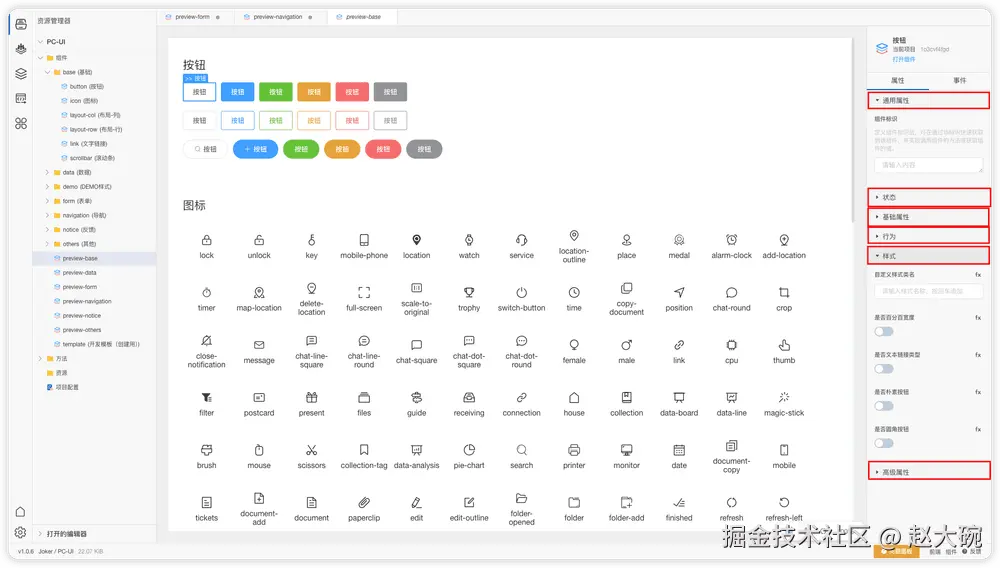The width and height of the screenshot is (1000, 568).
Task: Open the four-petal apps sidebar icon
Action: (x=21, y=123)
